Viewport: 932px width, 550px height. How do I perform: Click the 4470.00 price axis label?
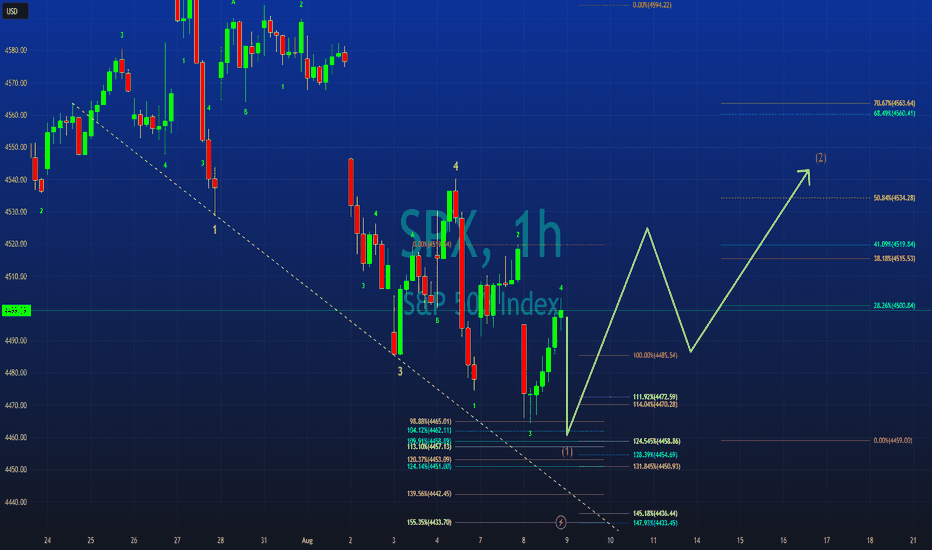[15, 406]
